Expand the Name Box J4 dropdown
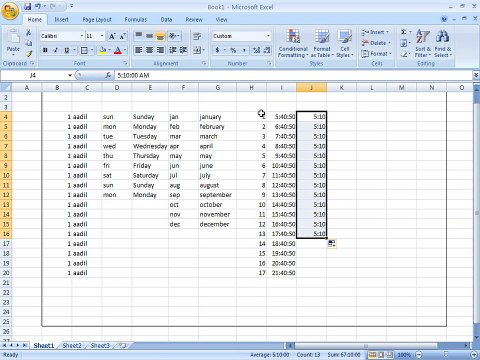480x360 pixels. pyautogui.click(x=70, y=75)
